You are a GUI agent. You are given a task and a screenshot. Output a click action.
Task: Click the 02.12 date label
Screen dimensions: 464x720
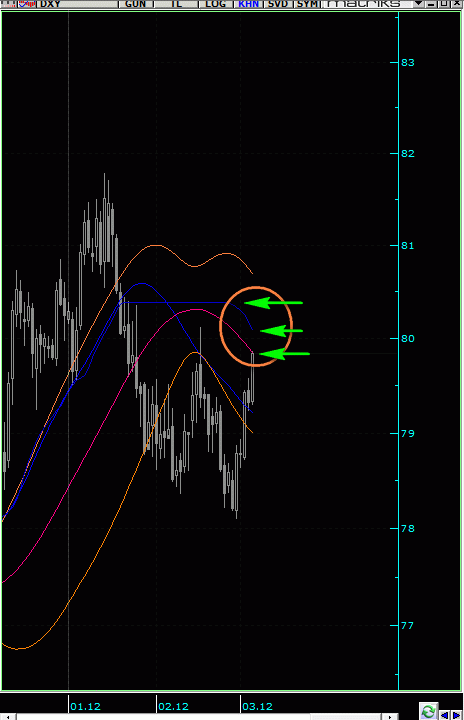[x=173, y=706]
